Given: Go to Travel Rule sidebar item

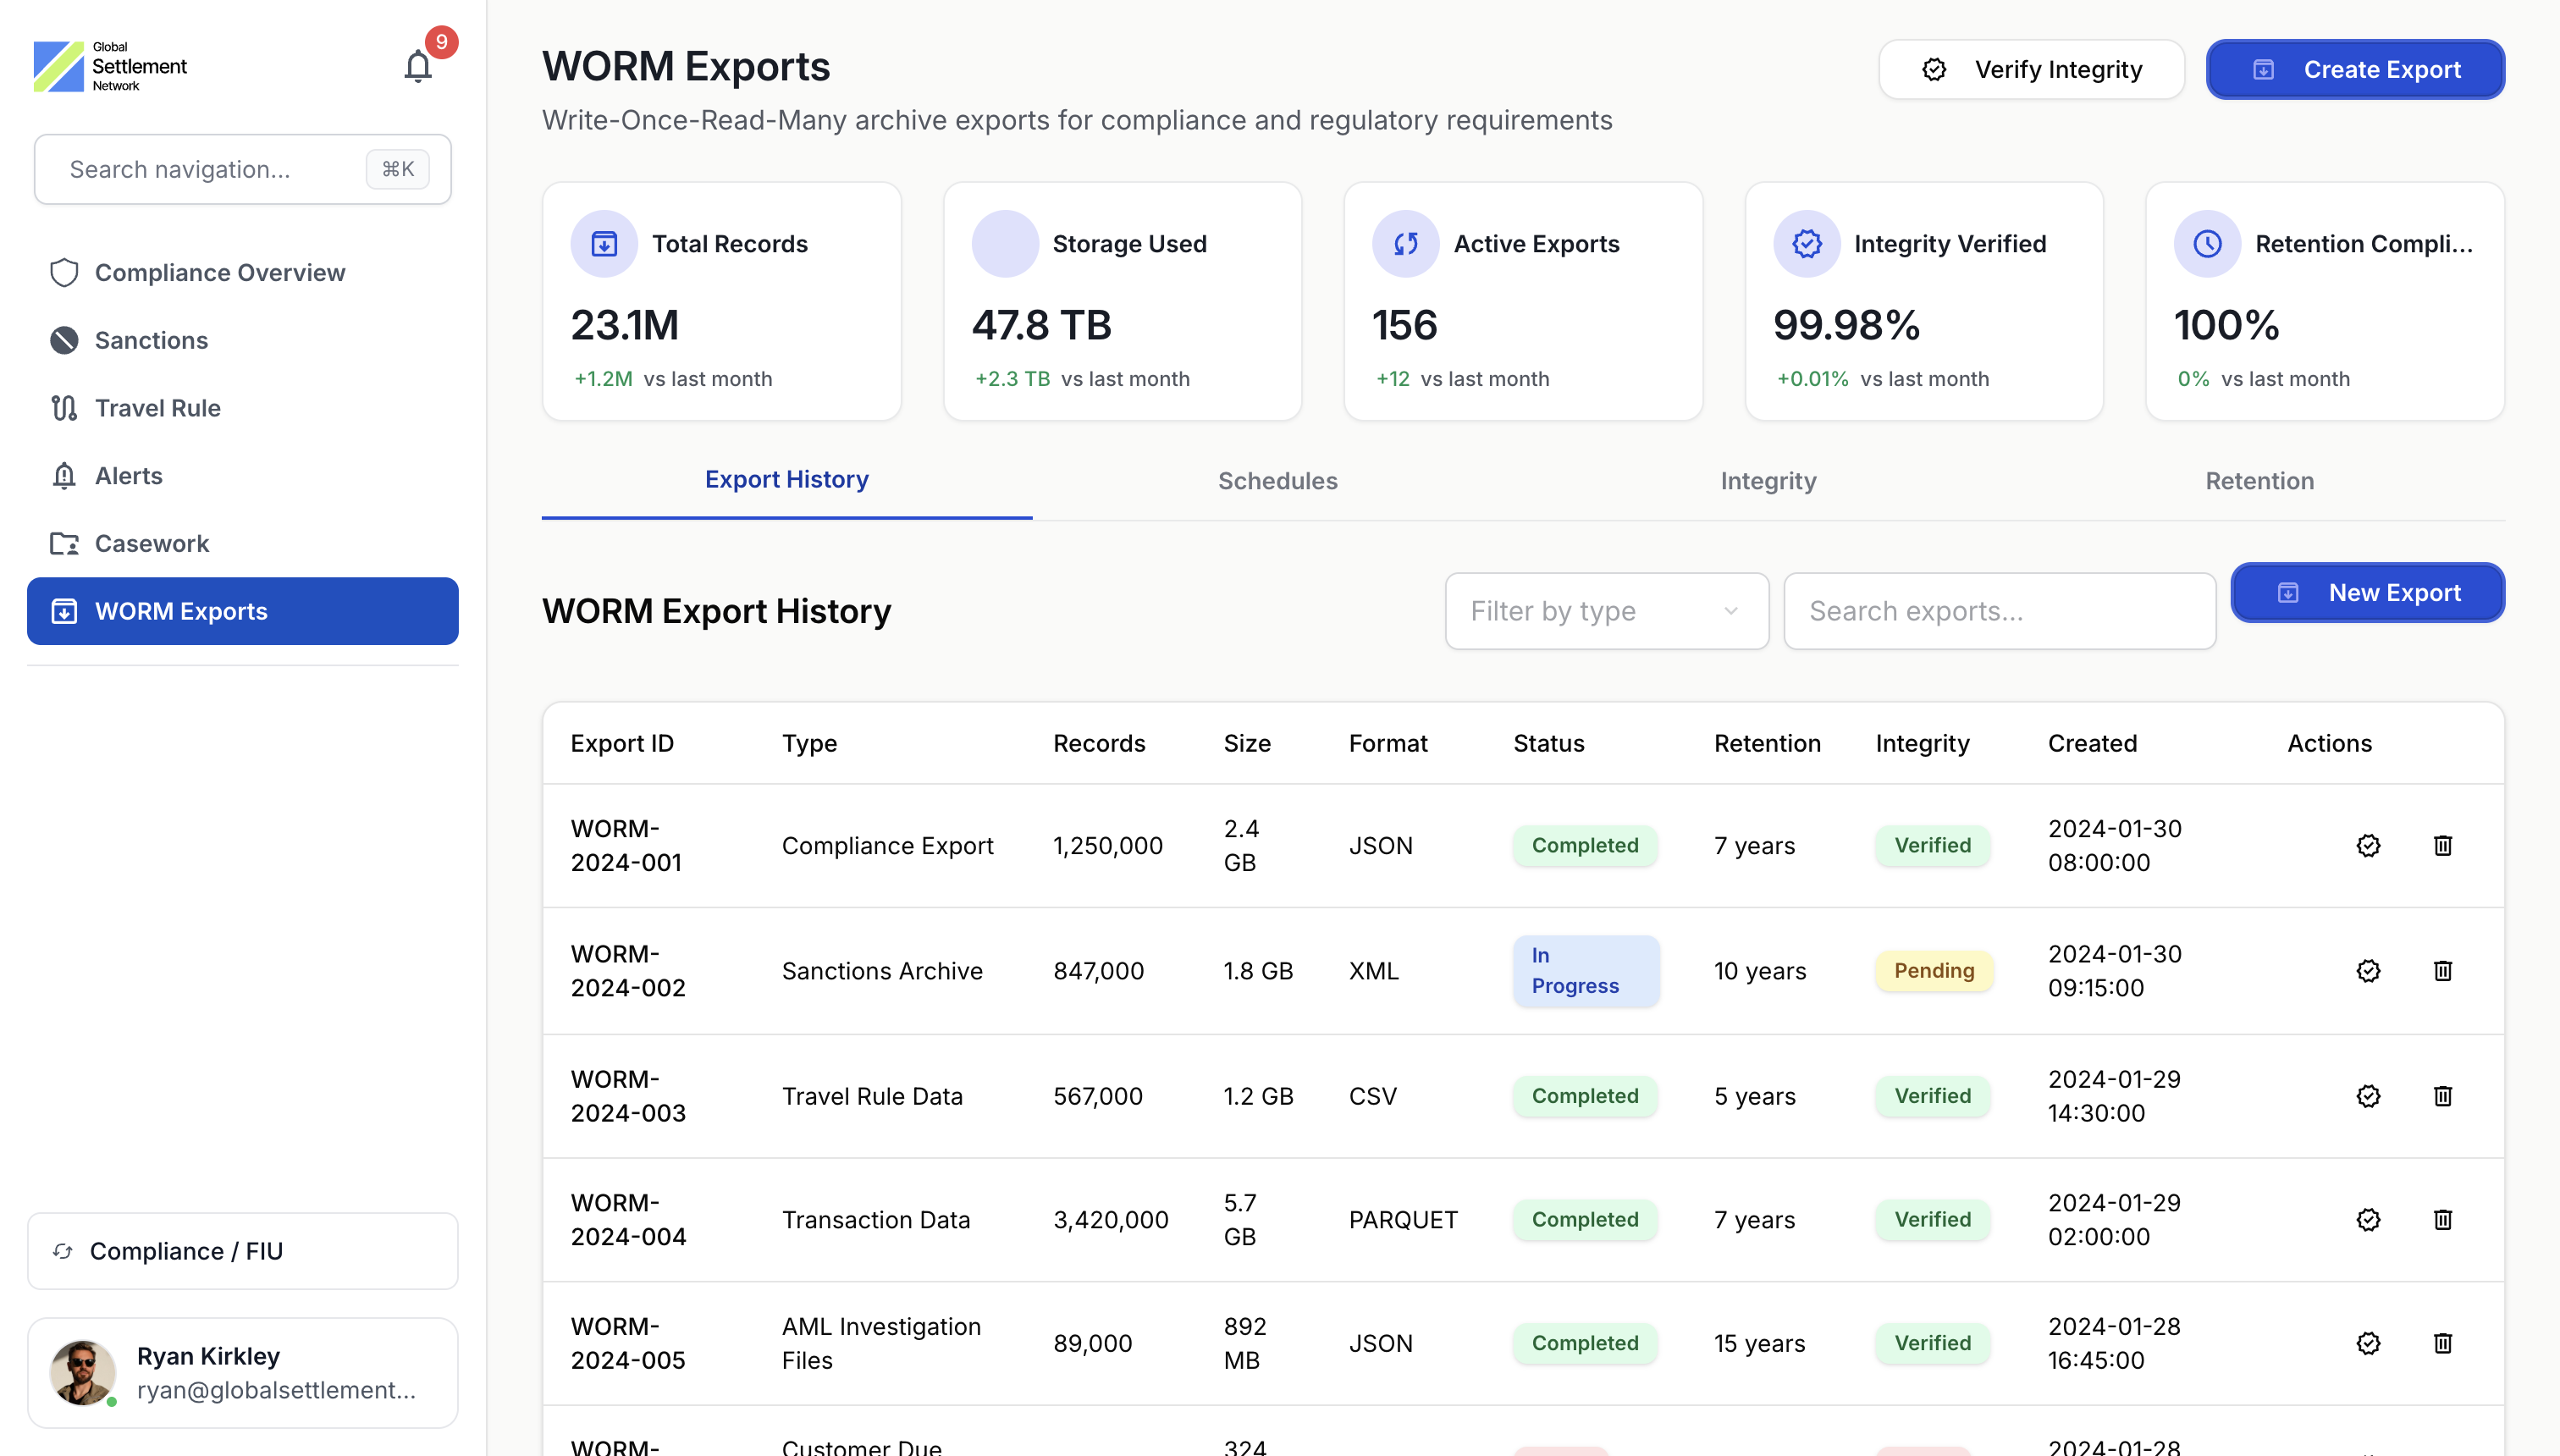Looking at the screenshot, I should tap(157, 408).
